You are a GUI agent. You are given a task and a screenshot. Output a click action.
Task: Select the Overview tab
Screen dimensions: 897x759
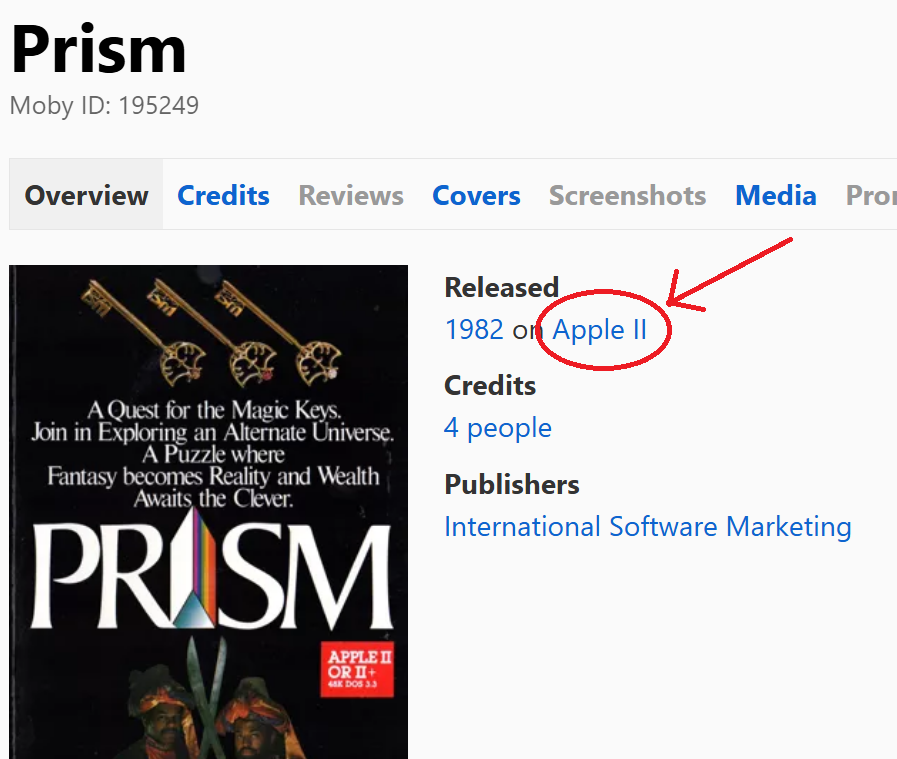pyautogui.click(x=86, y=196)
